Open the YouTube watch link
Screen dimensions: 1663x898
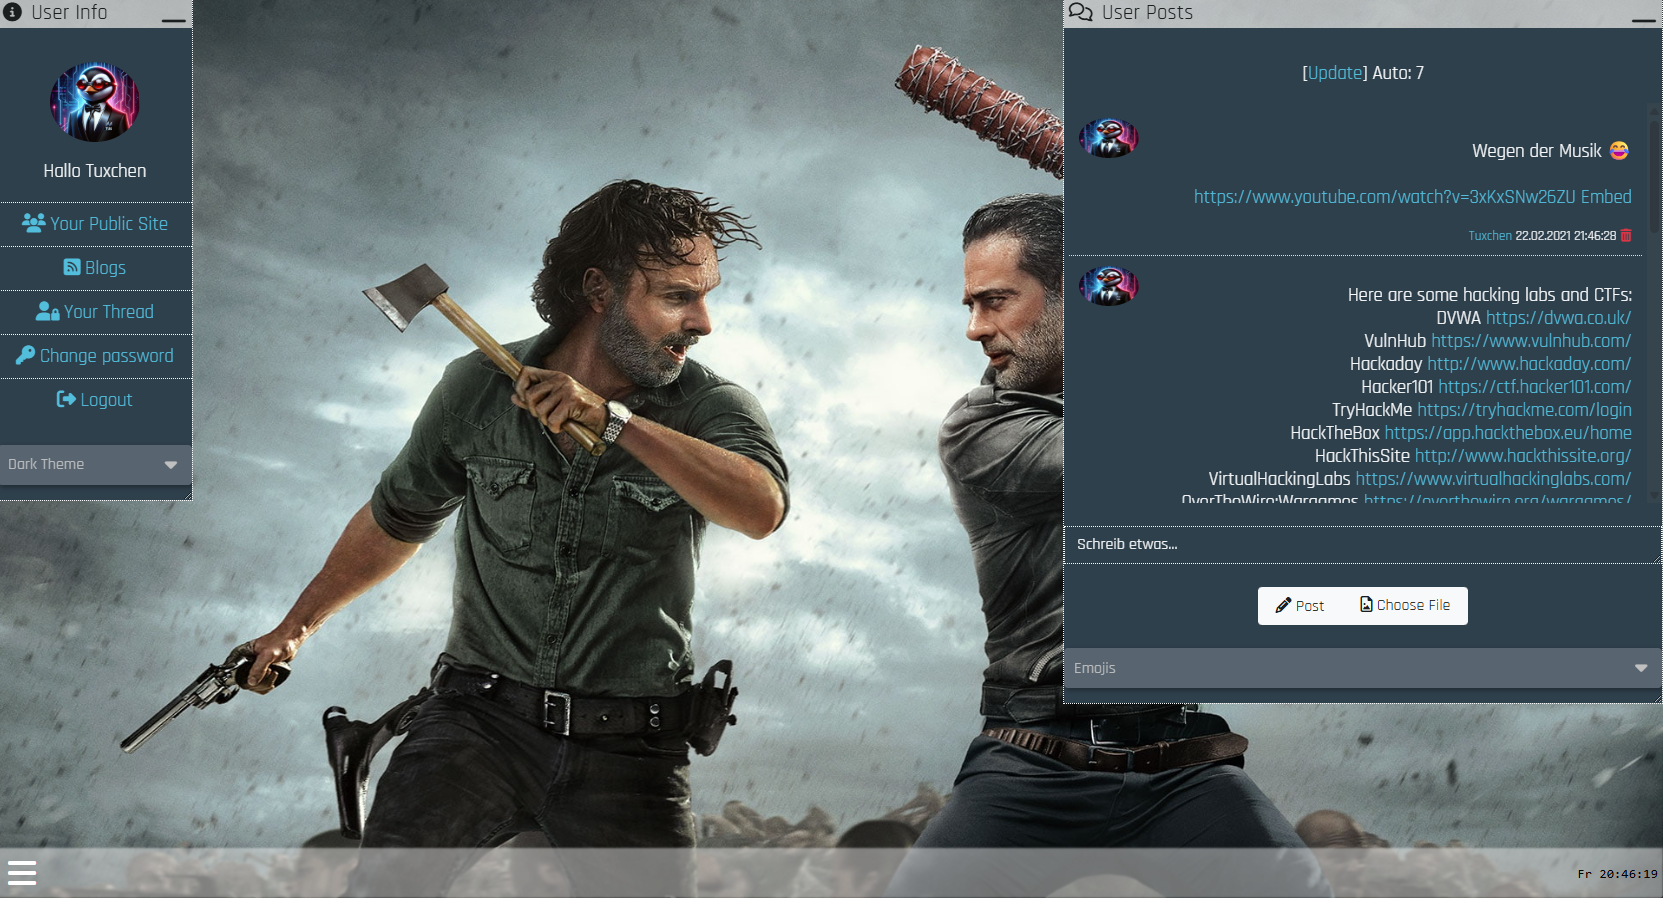click(1384, 197)
